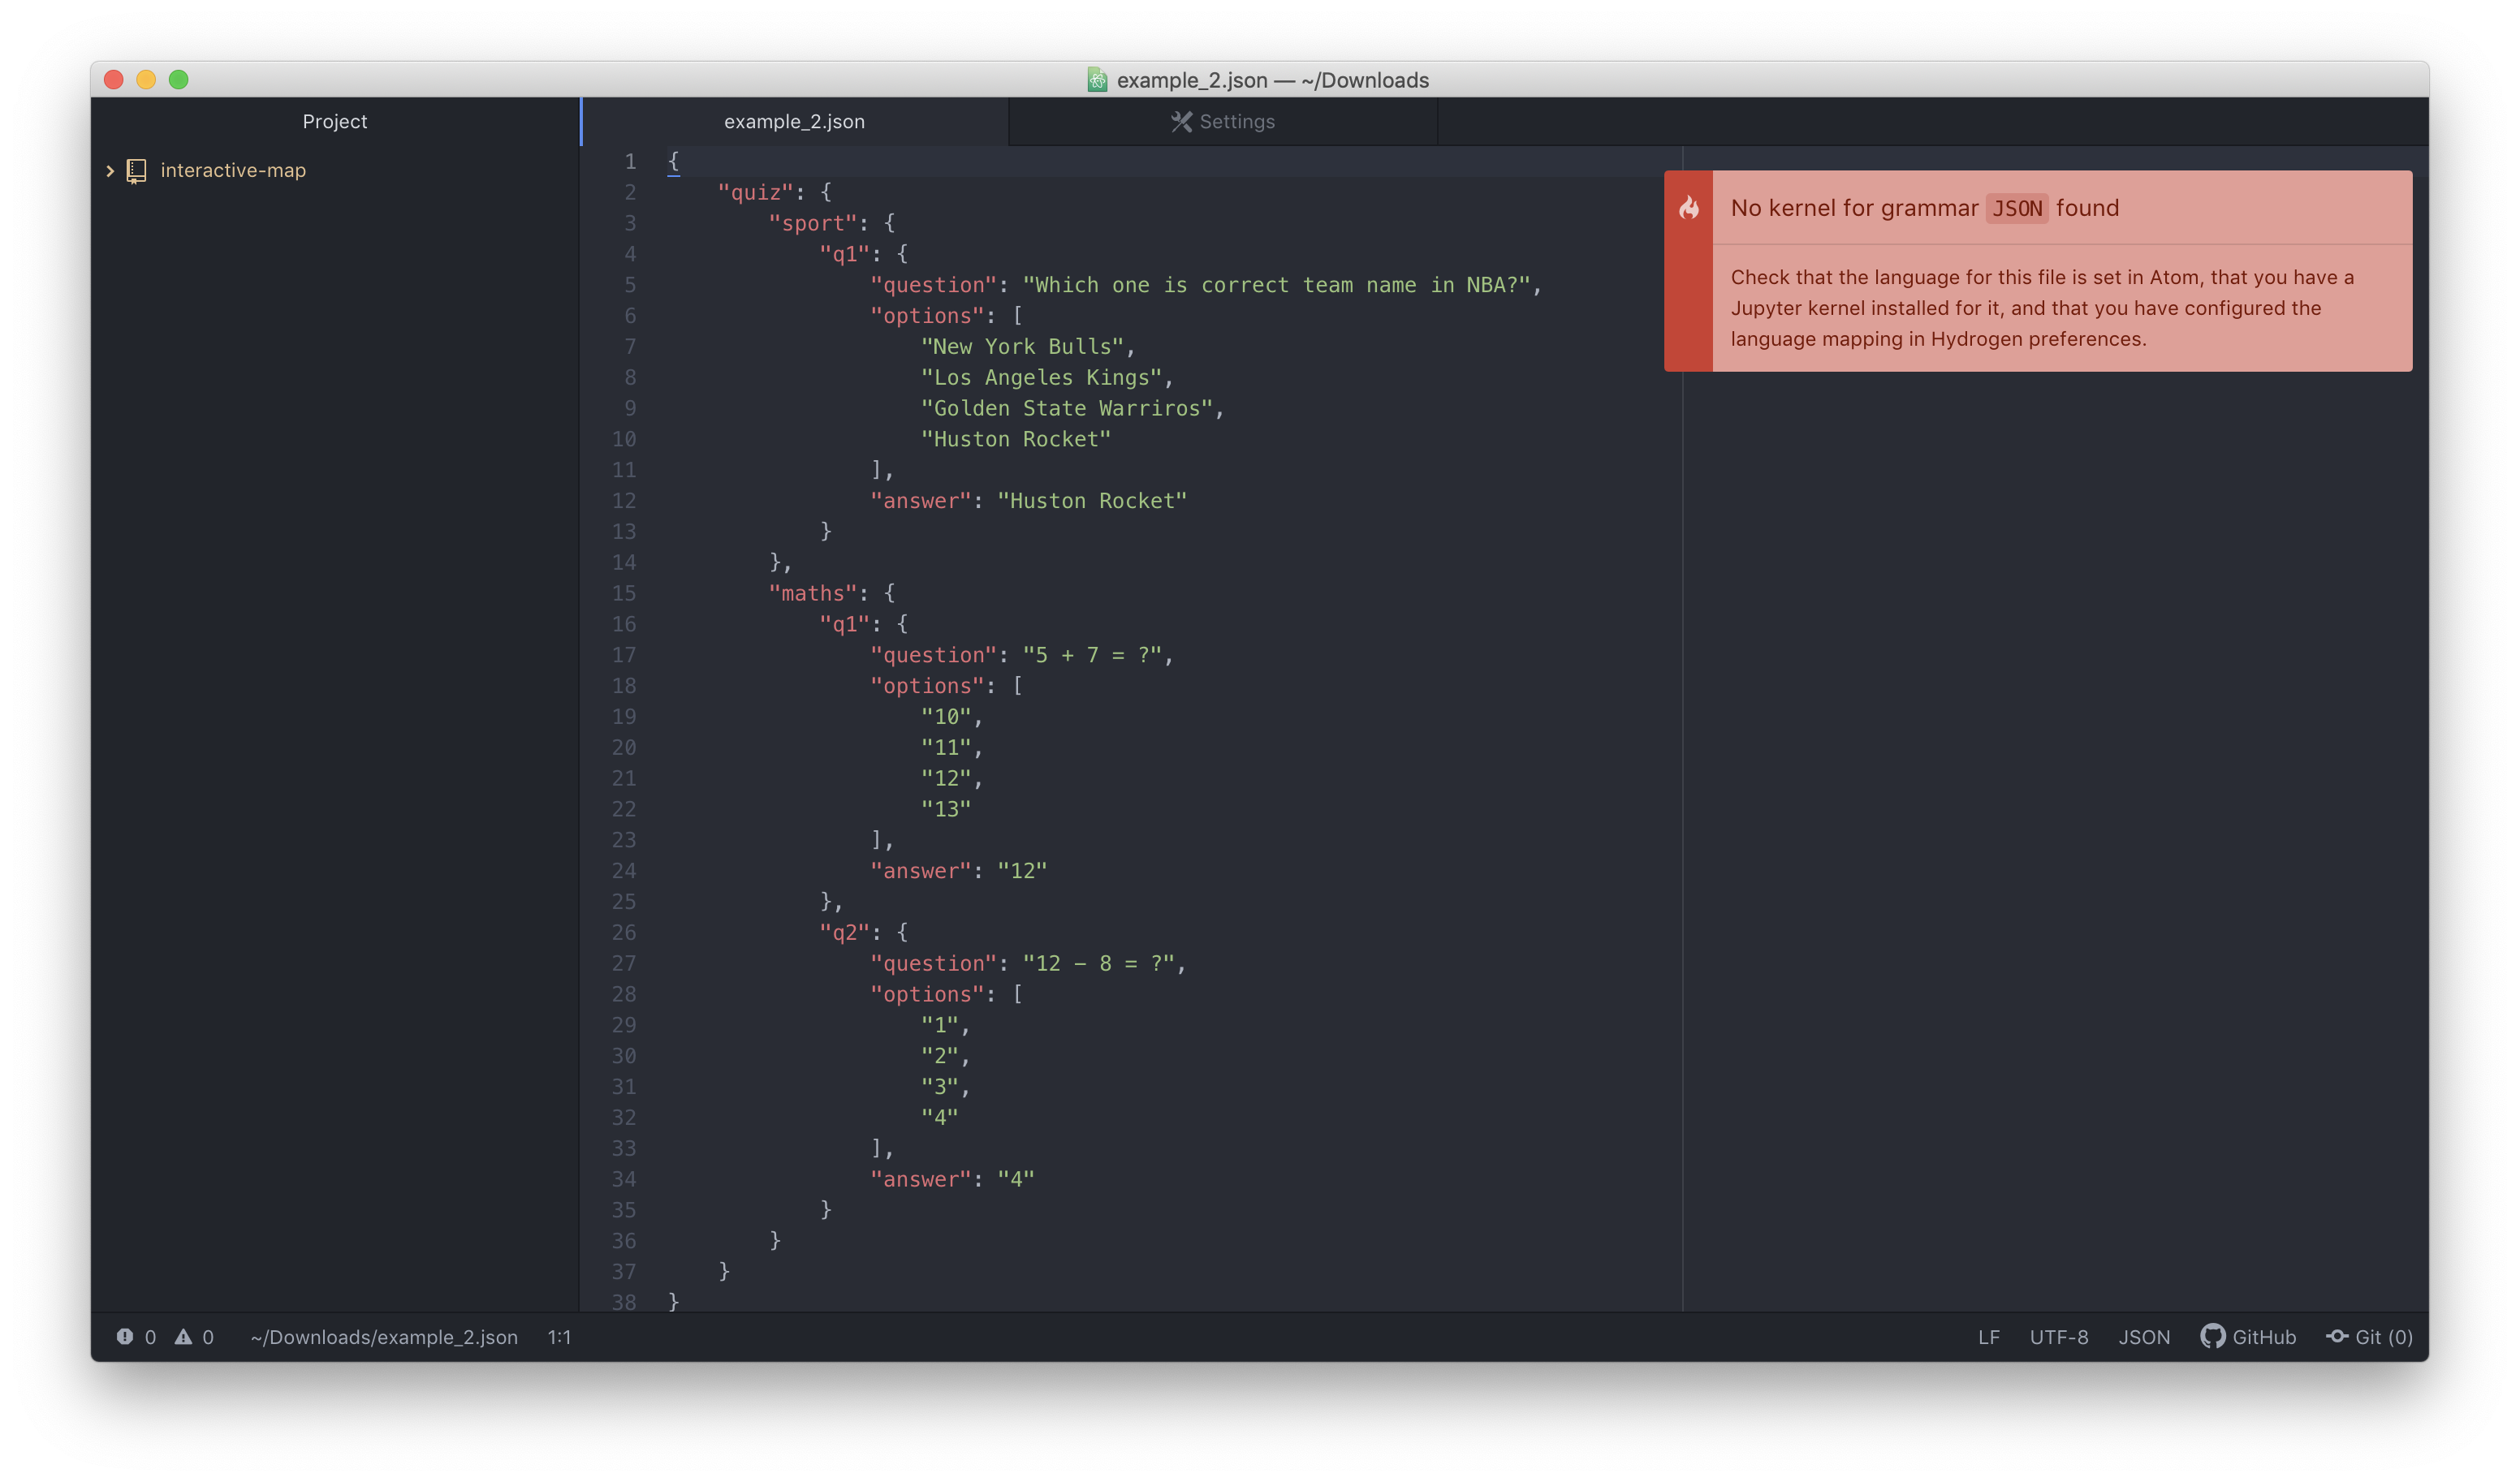Click the warning triangle icon in status bar

pyautogui.click(x=184, y=1336)
